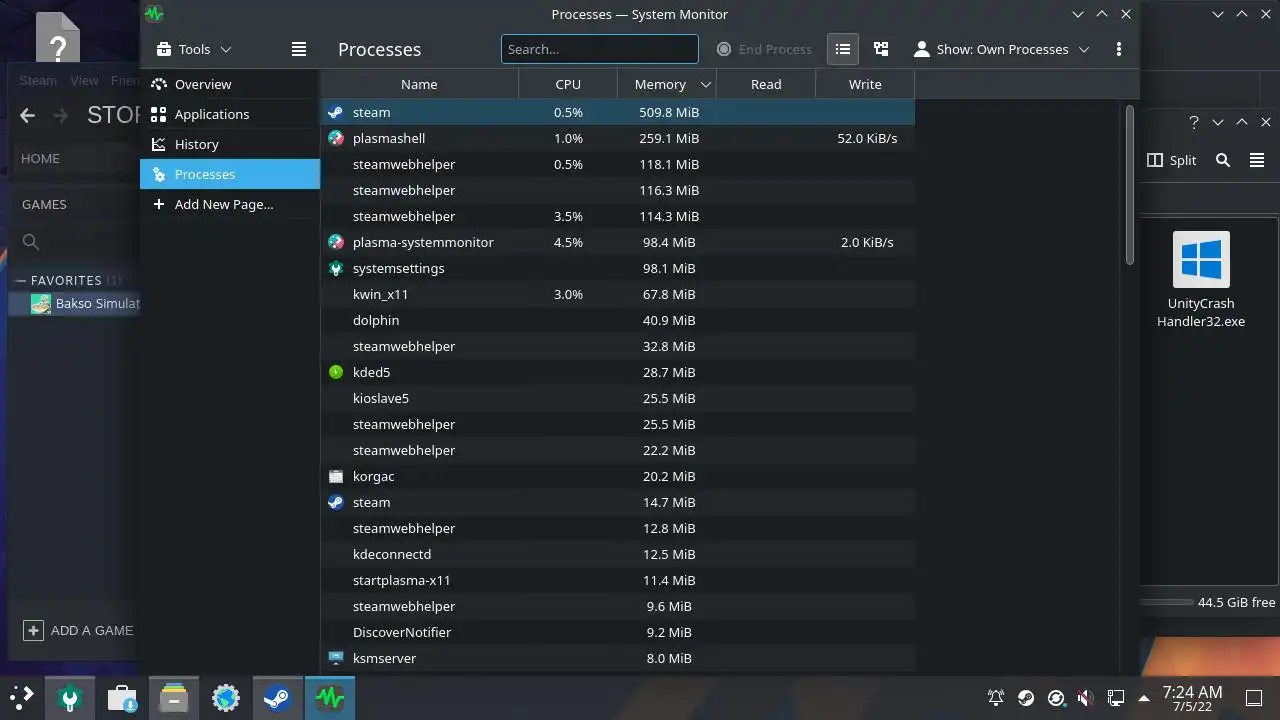This screenshot has height=720, width=1280.
Task: Select the dolphin process
Action: coord(617,320)
